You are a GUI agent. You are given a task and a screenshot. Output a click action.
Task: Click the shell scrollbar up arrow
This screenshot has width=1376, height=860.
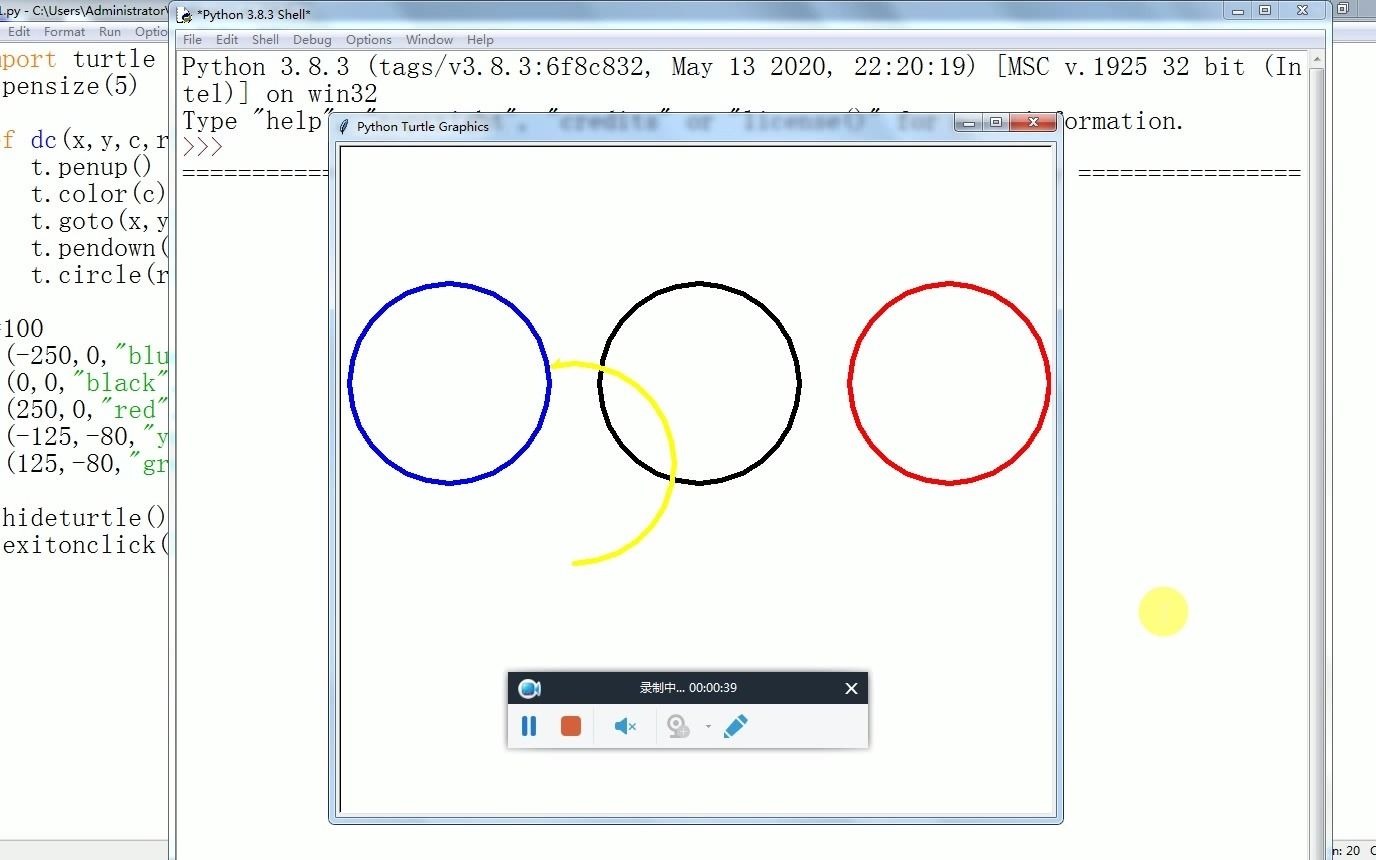tap(1317, 60)
